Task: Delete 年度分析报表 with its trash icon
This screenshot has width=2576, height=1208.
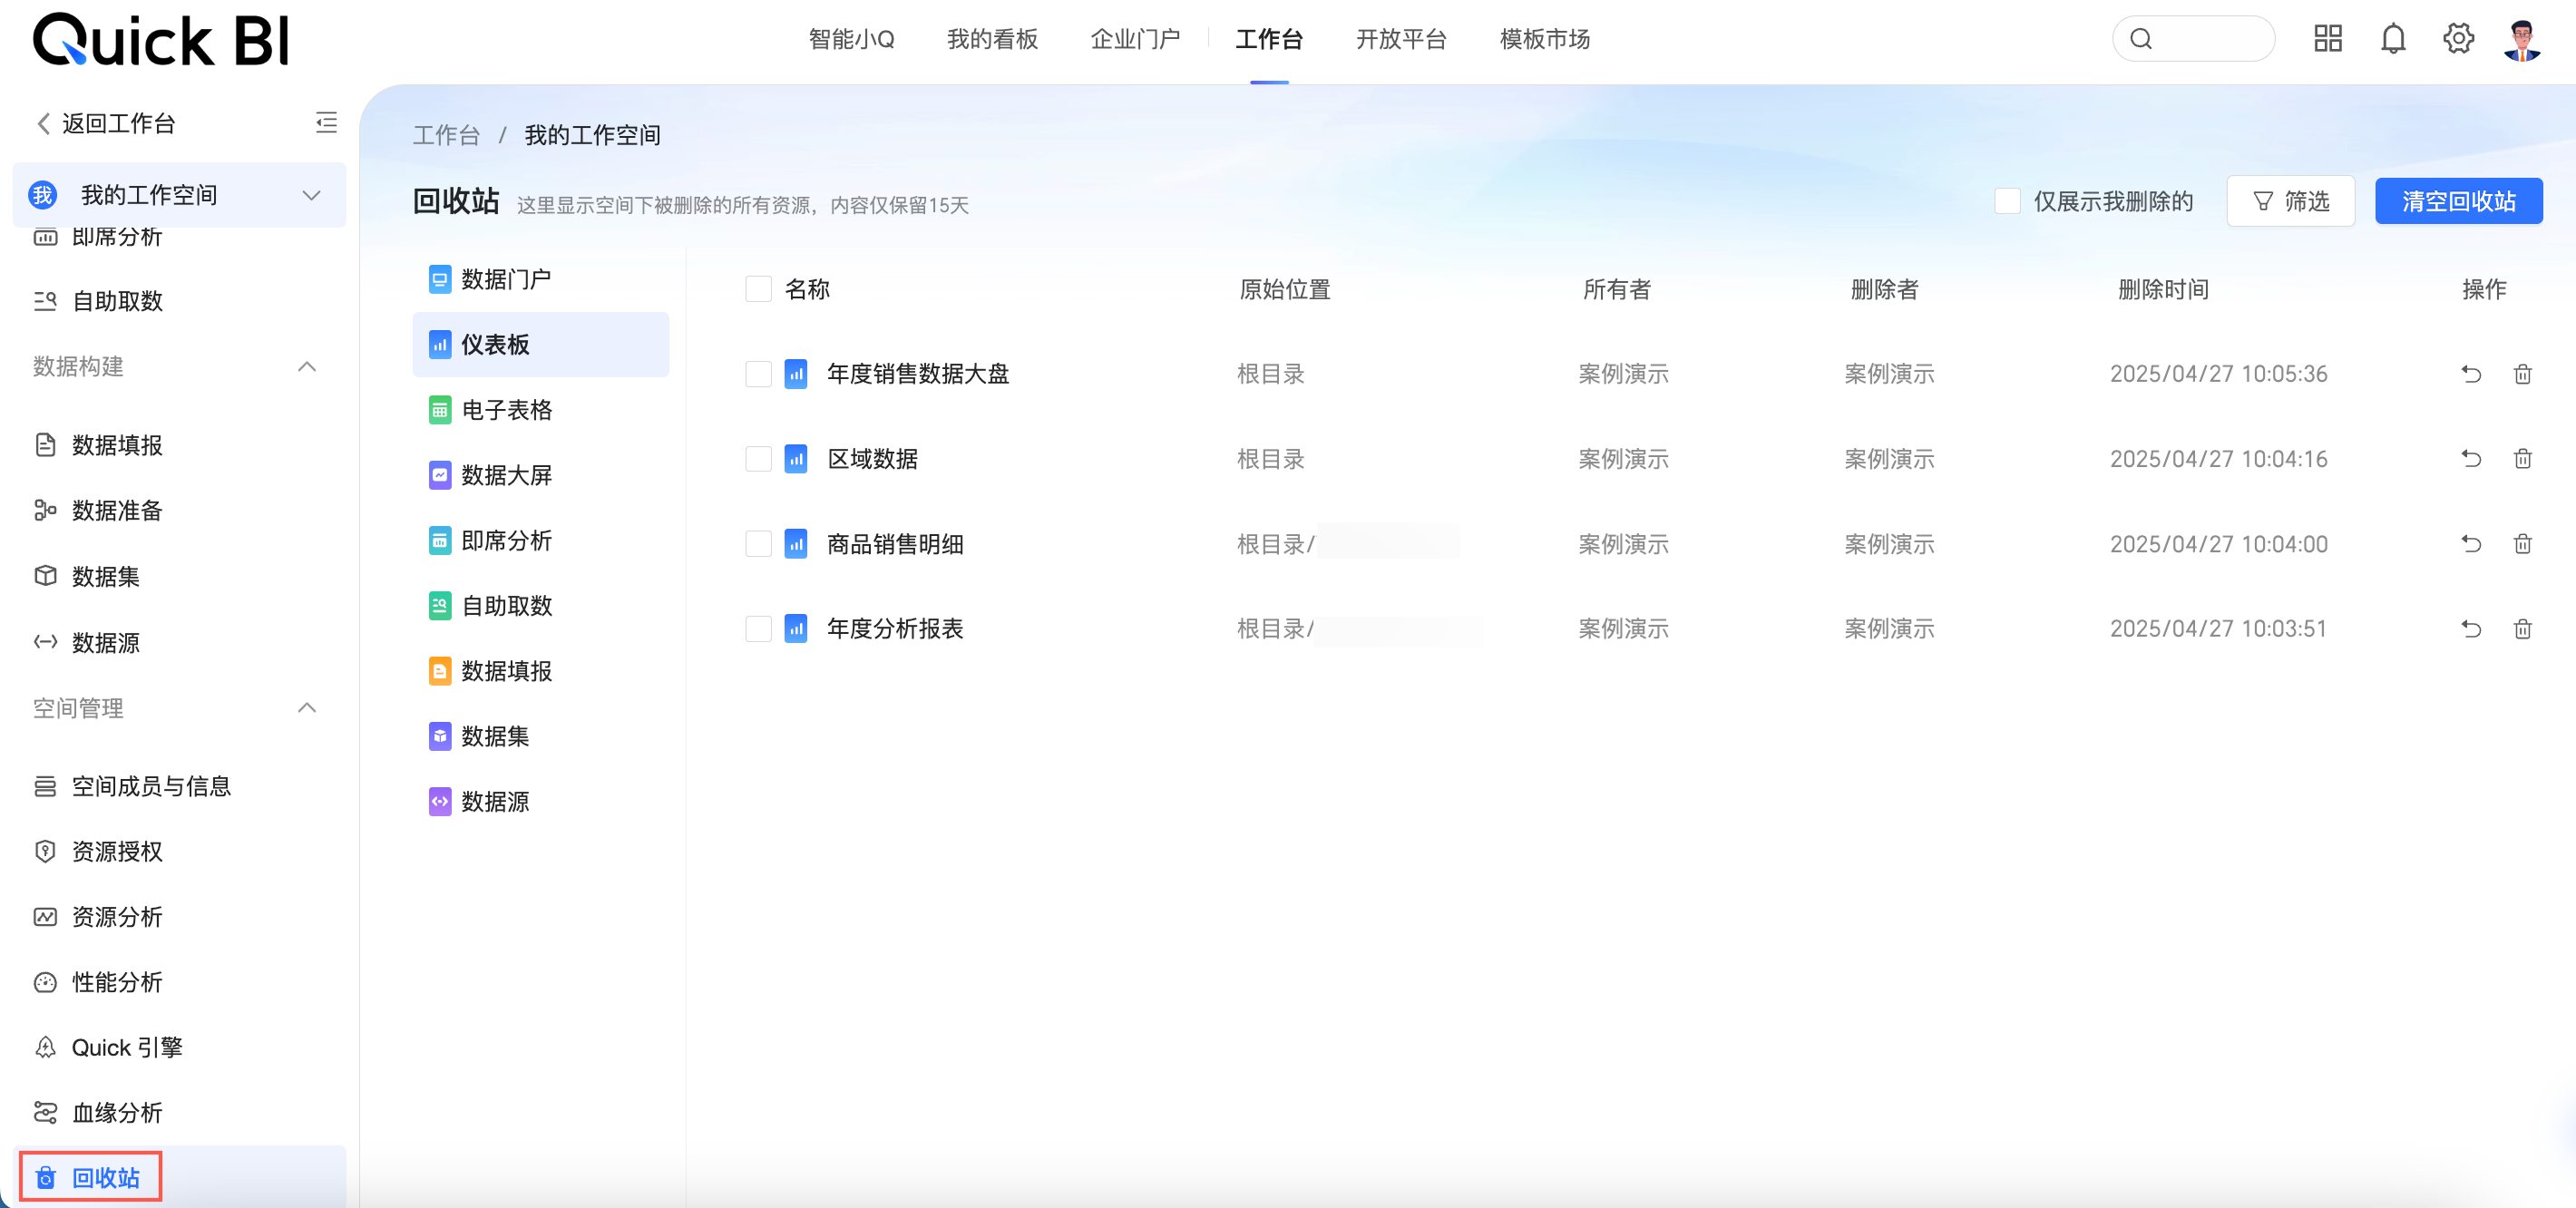Action: pos(2523,629)
